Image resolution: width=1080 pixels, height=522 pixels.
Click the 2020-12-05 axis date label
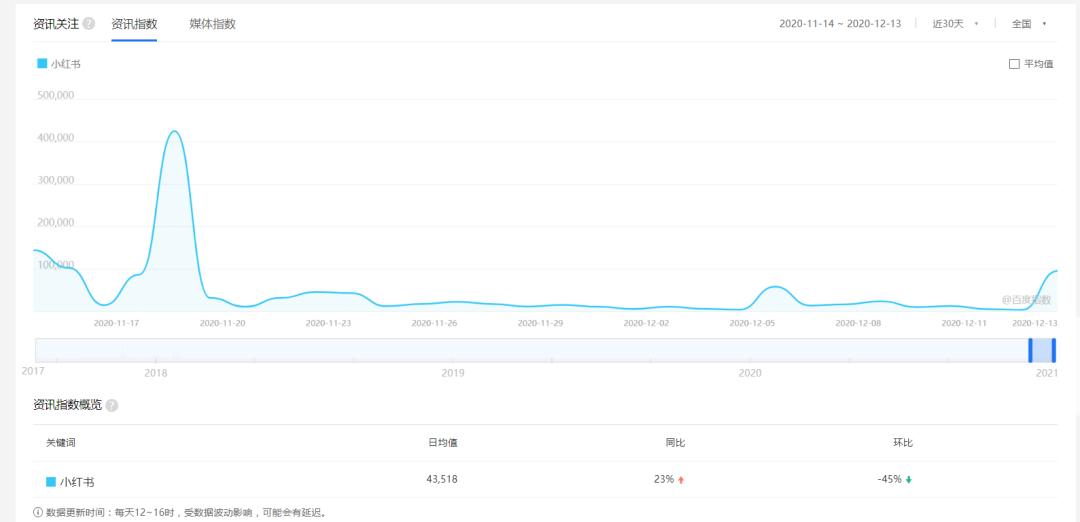click(753, 322)
